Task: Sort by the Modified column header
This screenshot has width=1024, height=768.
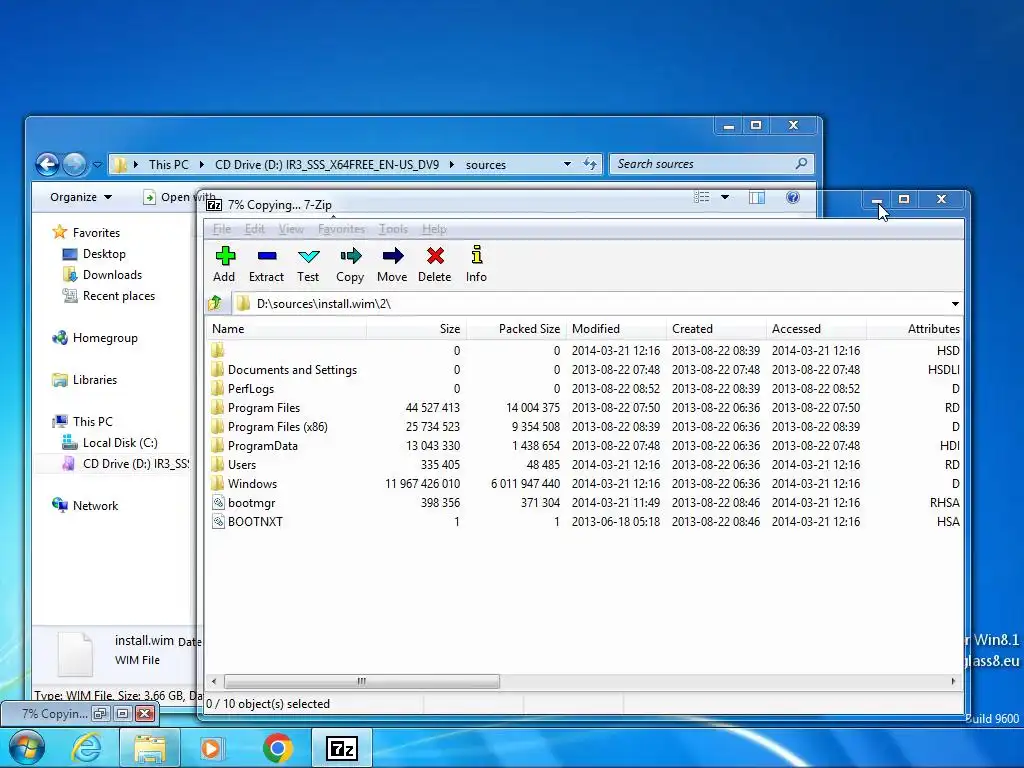Action: (x=616, y=328)
